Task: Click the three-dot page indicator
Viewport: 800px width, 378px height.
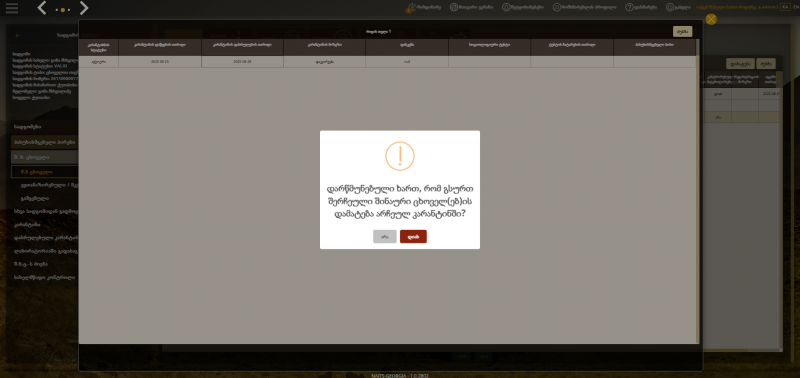Action: click(63, 10)
